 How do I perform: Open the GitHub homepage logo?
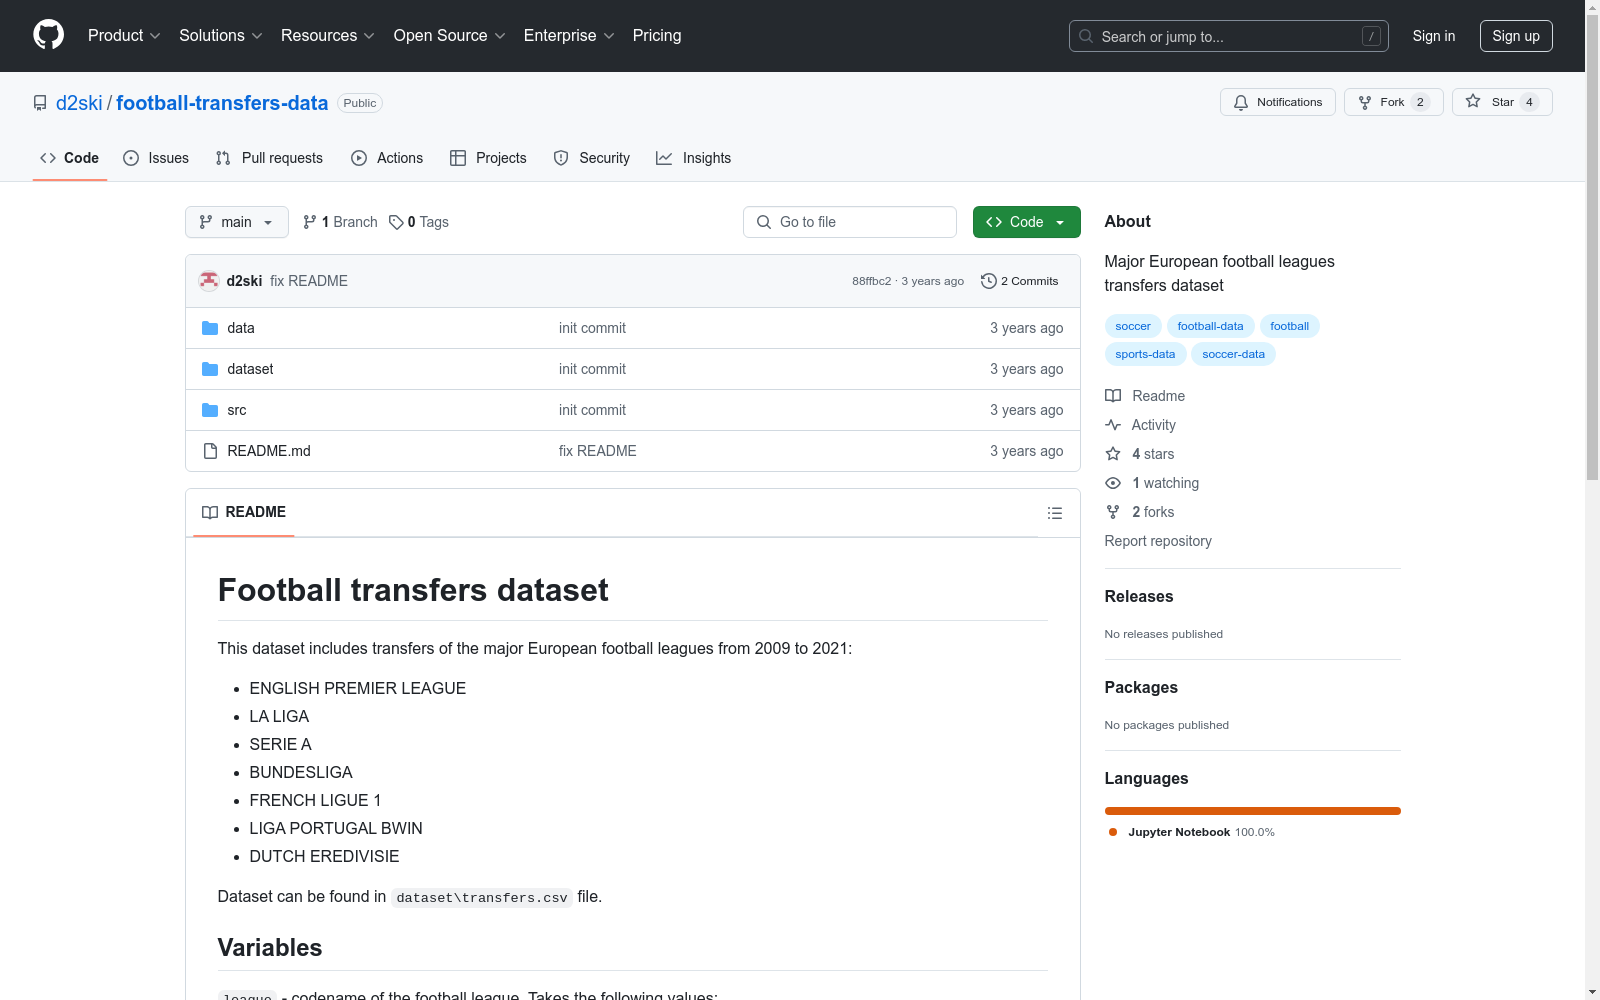point(48,35)
